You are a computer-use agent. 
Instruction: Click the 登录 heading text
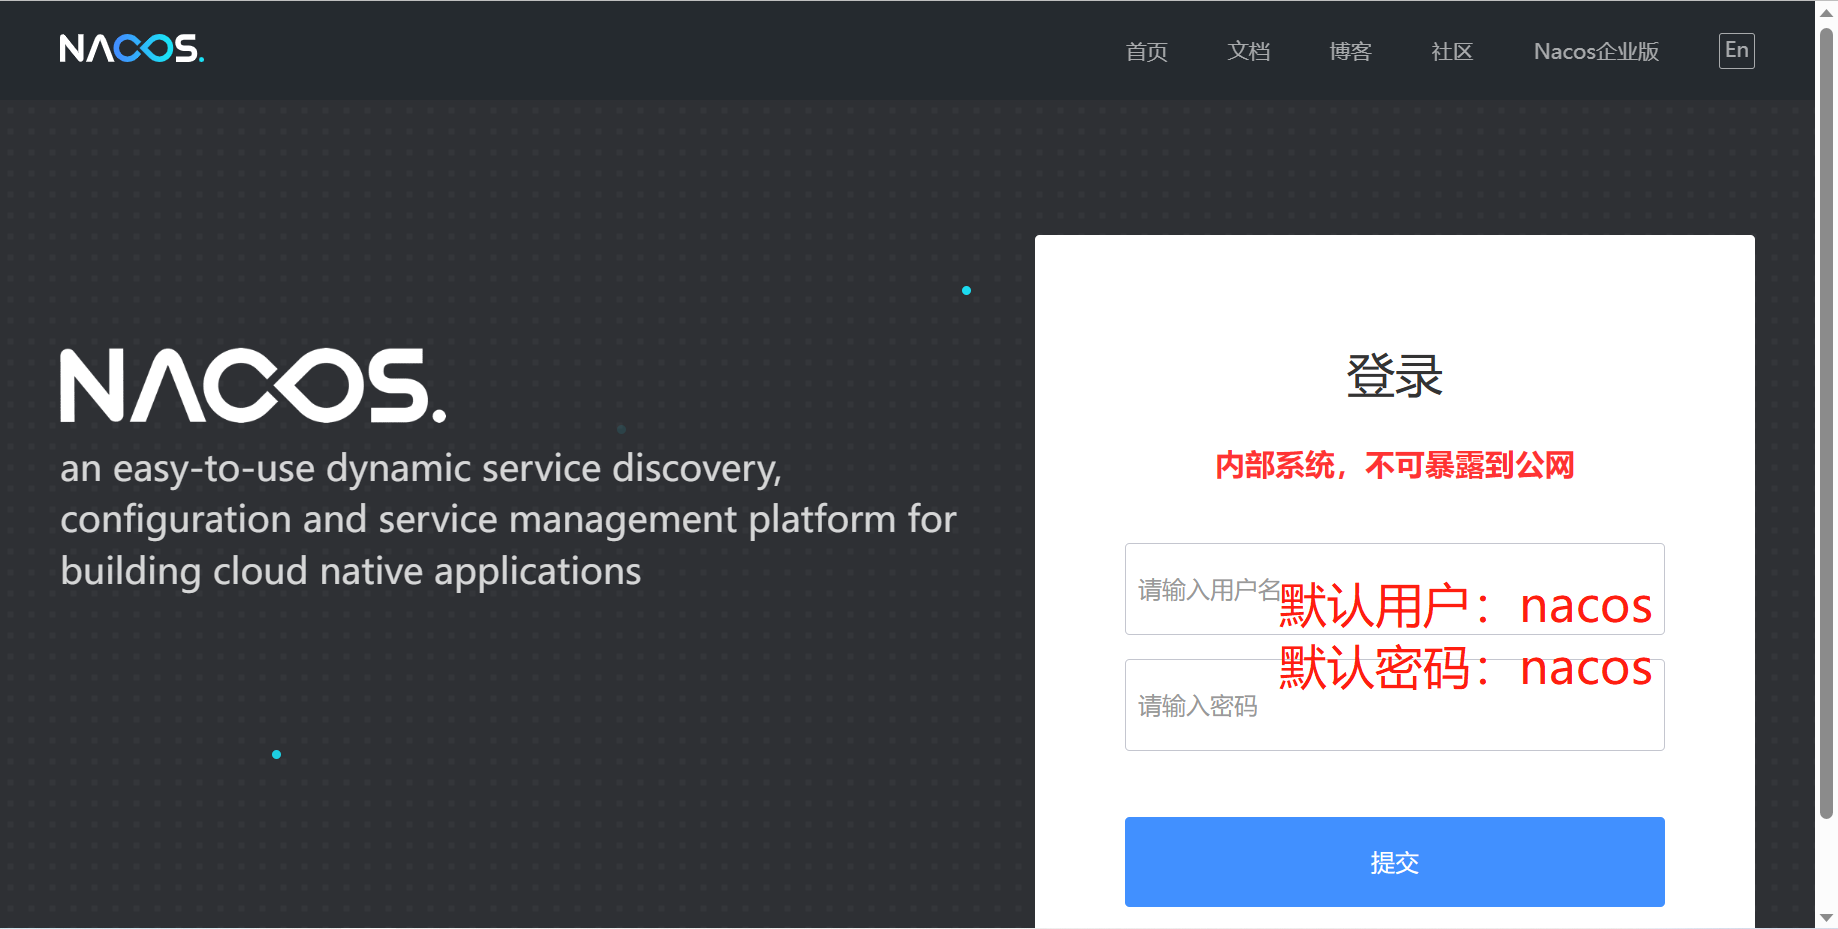click(x=1394, y=376)
